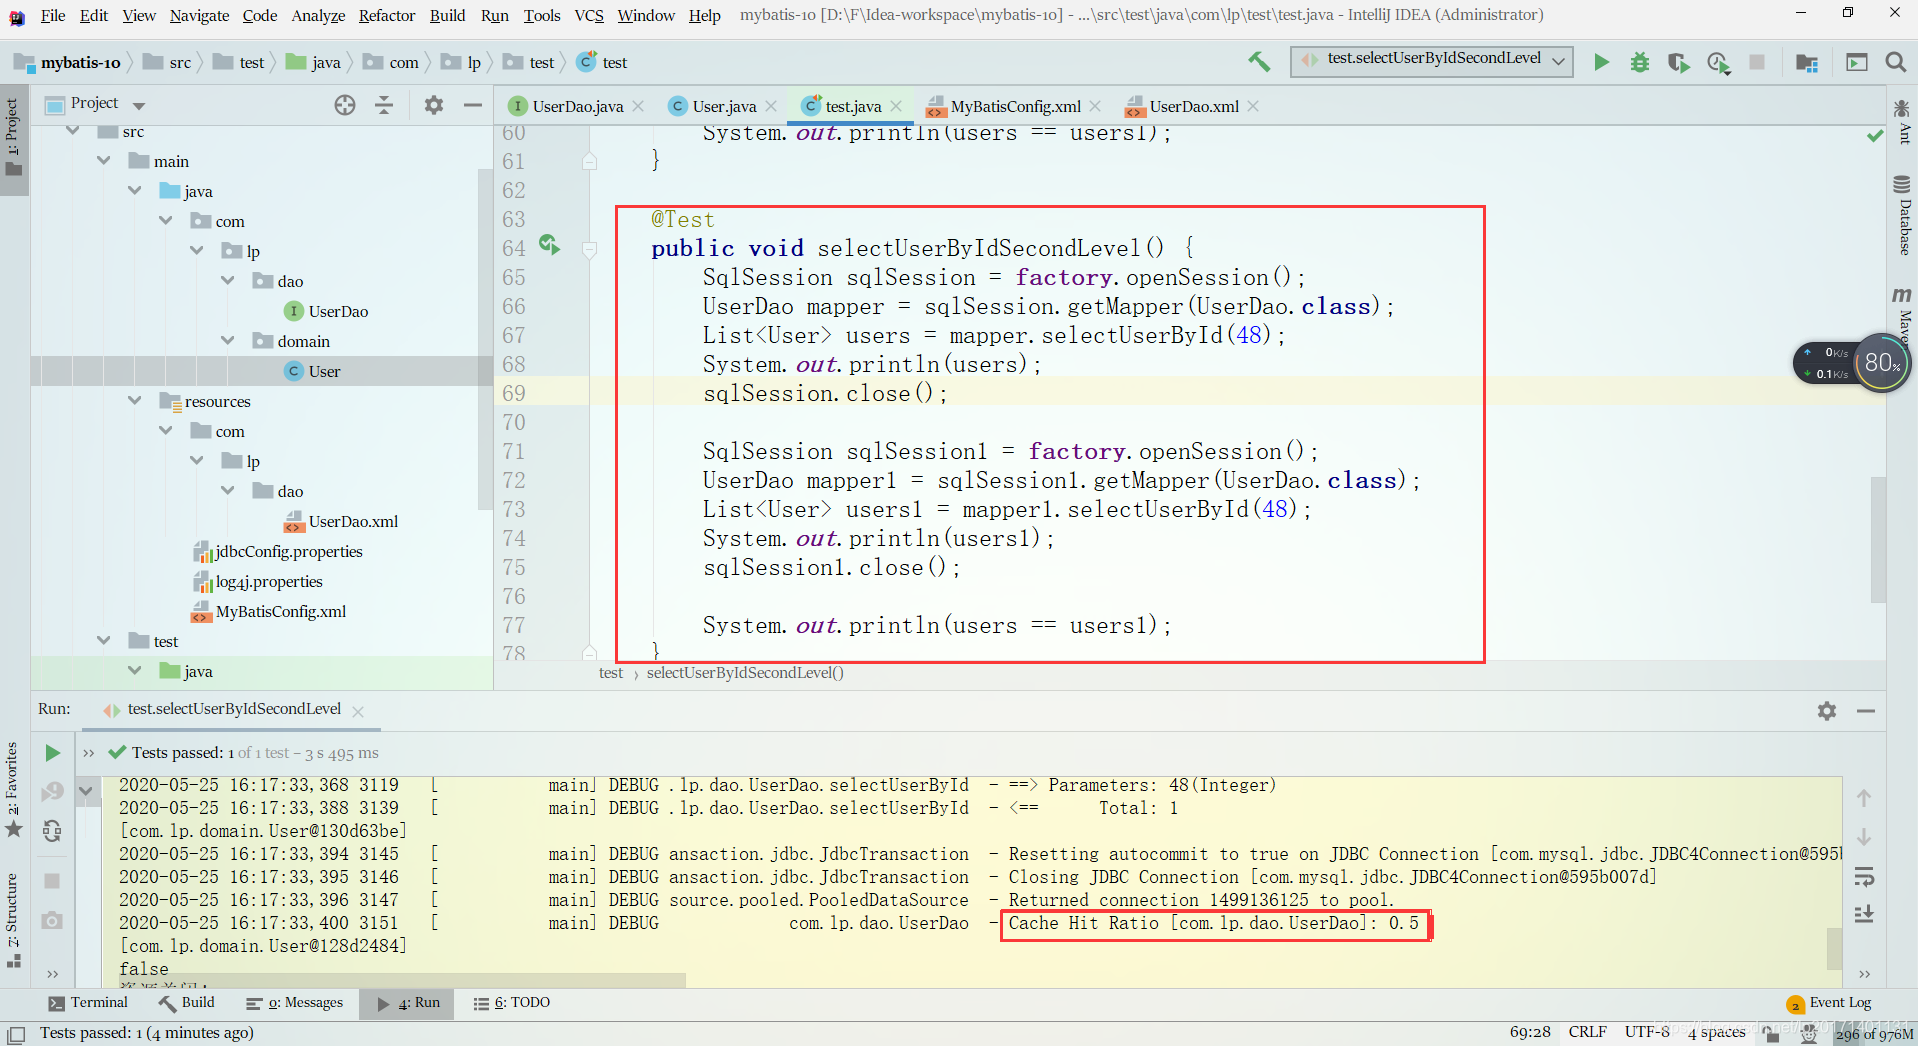1918x1046 pixels.
Task: Hide the Project tool window
Action: (473, 105)
